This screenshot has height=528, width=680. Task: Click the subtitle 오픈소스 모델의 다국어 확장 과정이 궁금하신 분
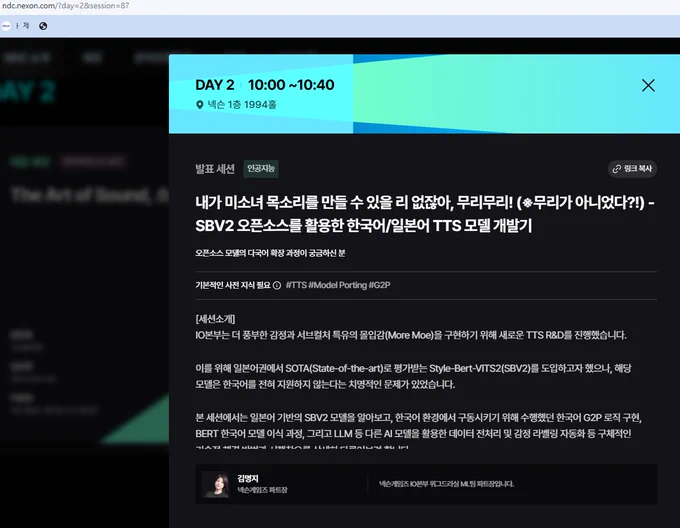[270, 253]
